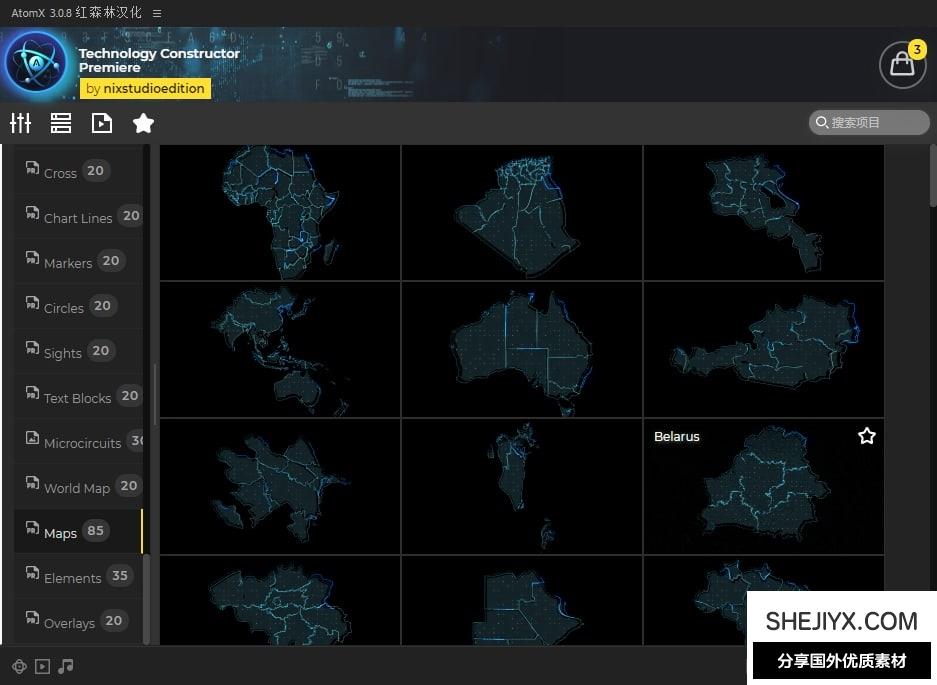This screenshot has height=685, width=937.
Task: Open the shopping bag cart icon
Action: tap(902, 65)
